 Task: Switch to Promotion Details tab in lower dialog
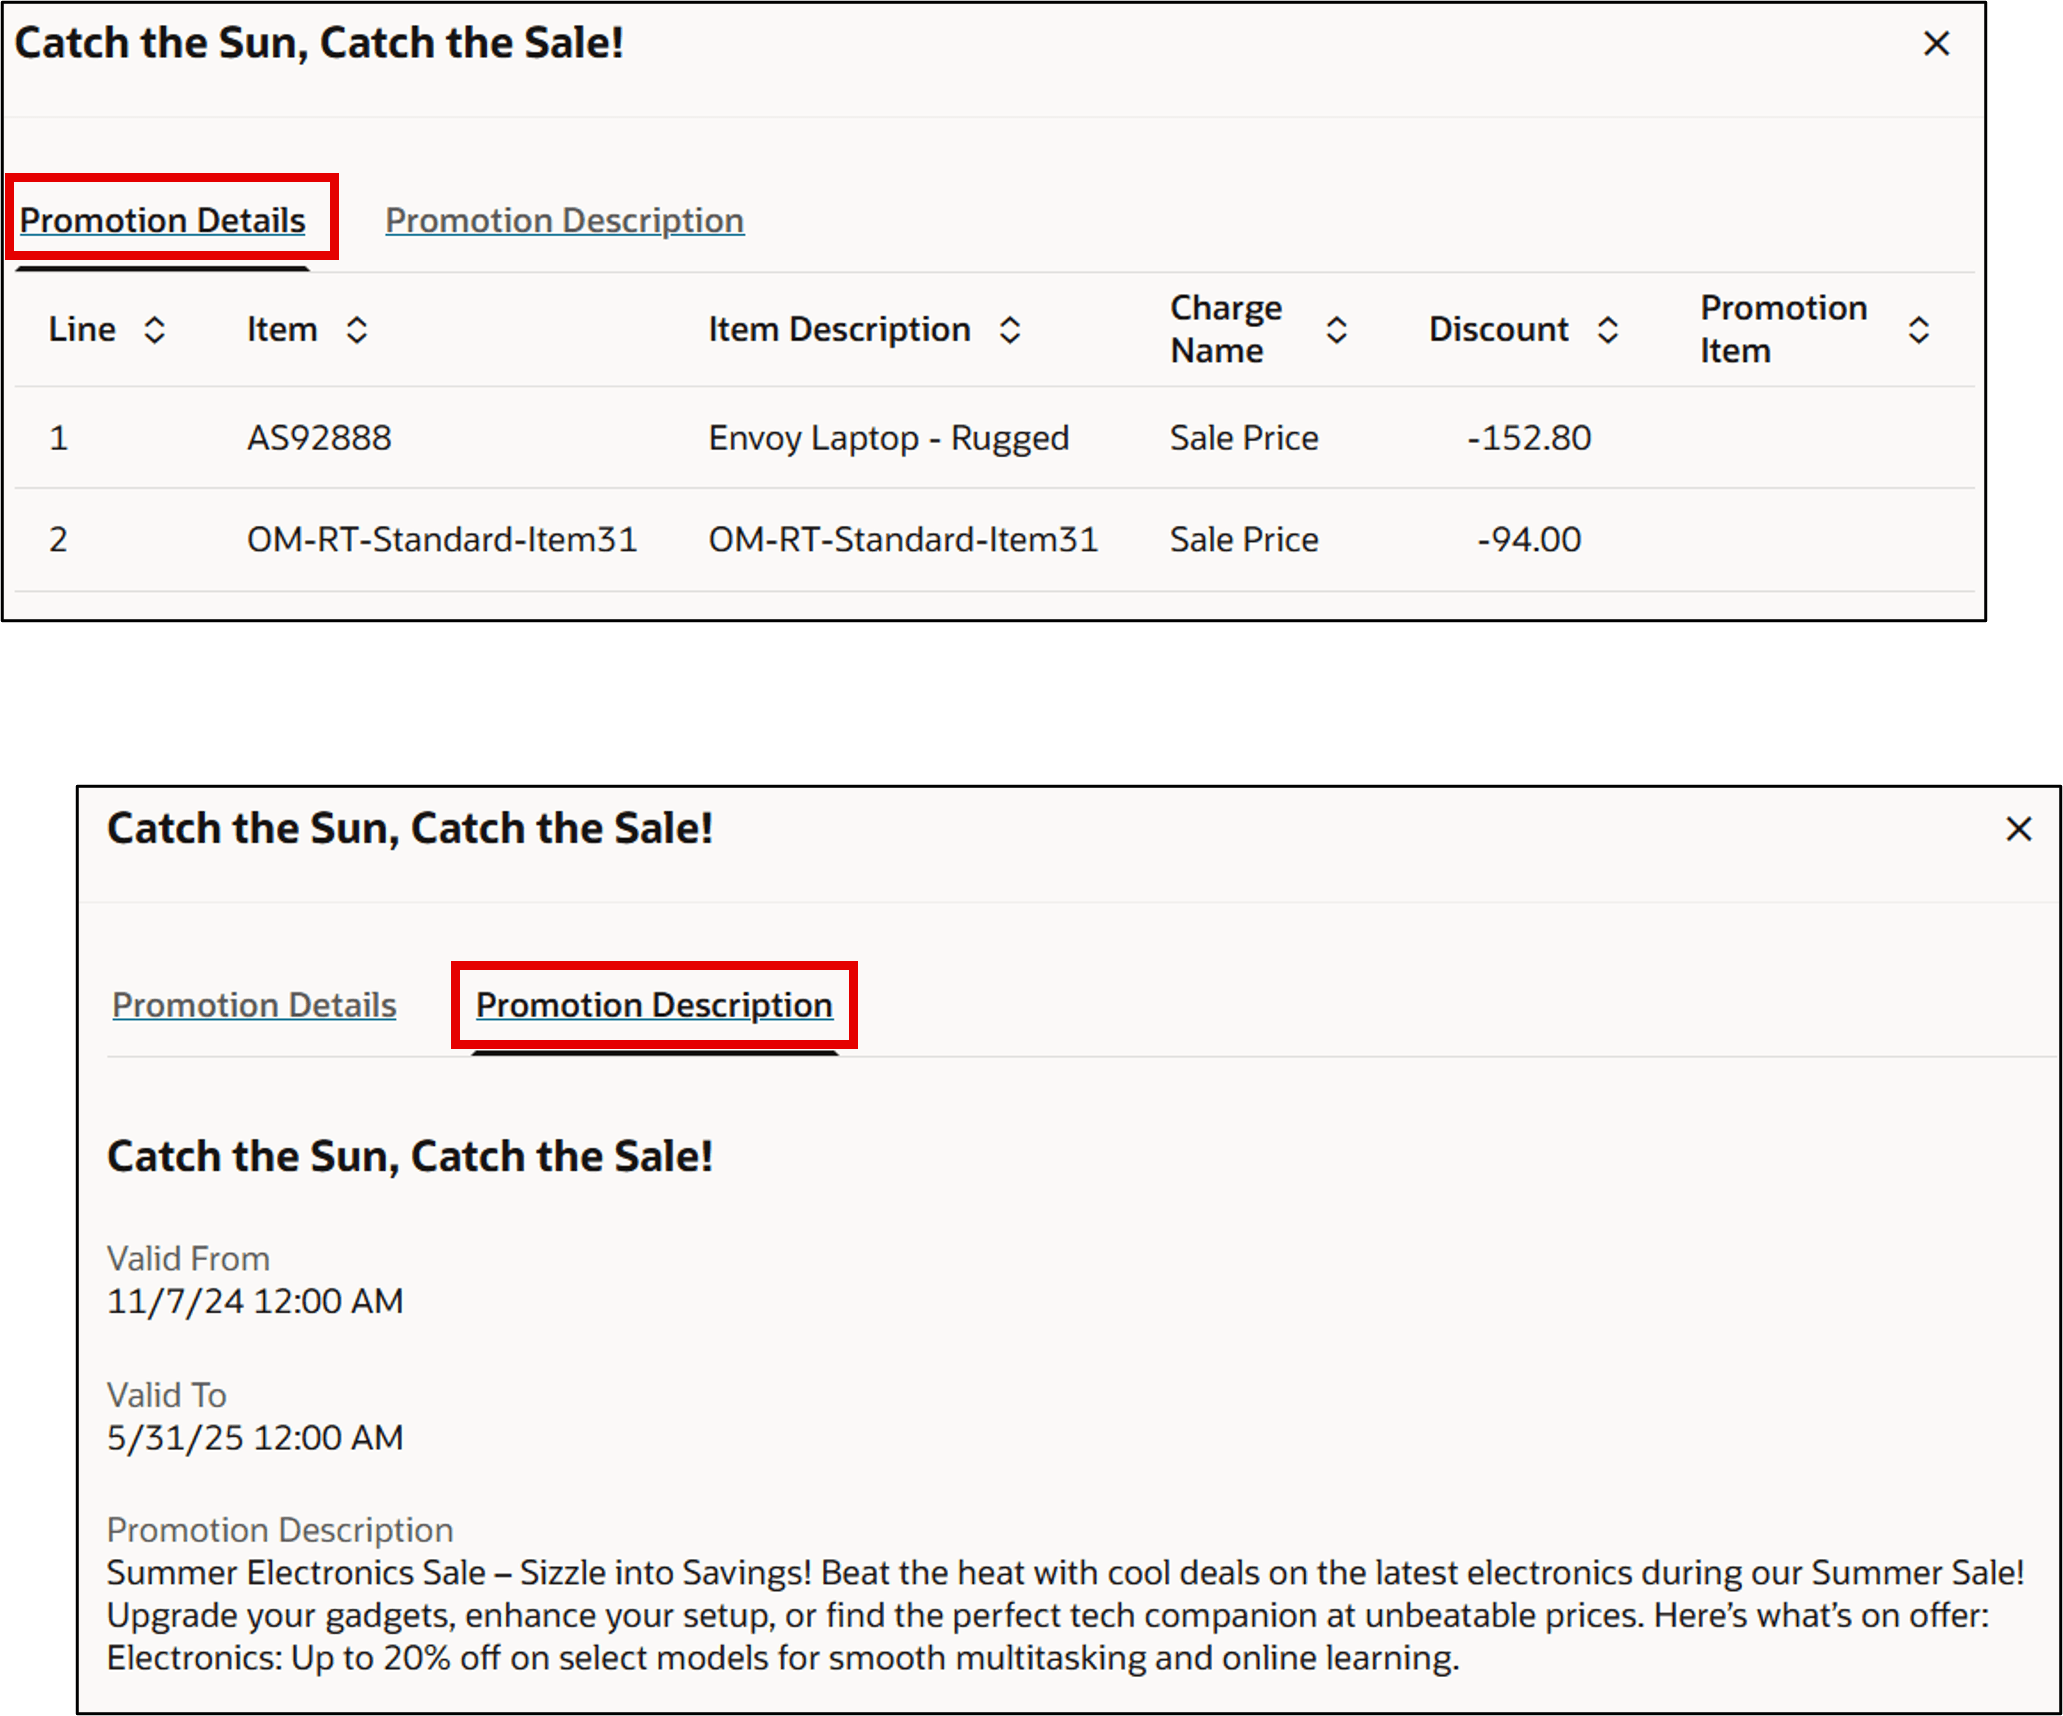pyautogui.click(x=254, y=1005)
